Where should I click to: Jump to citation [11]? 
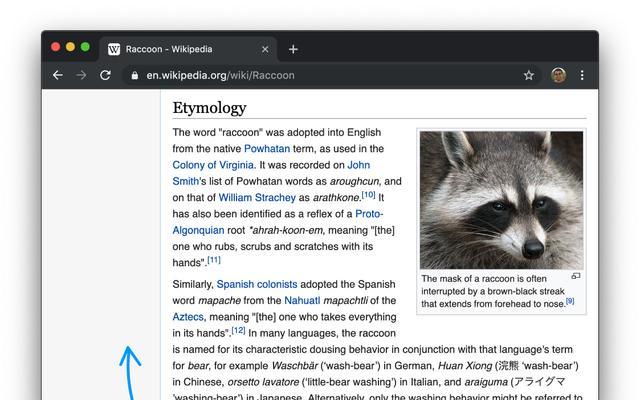(x=214, y=260)
